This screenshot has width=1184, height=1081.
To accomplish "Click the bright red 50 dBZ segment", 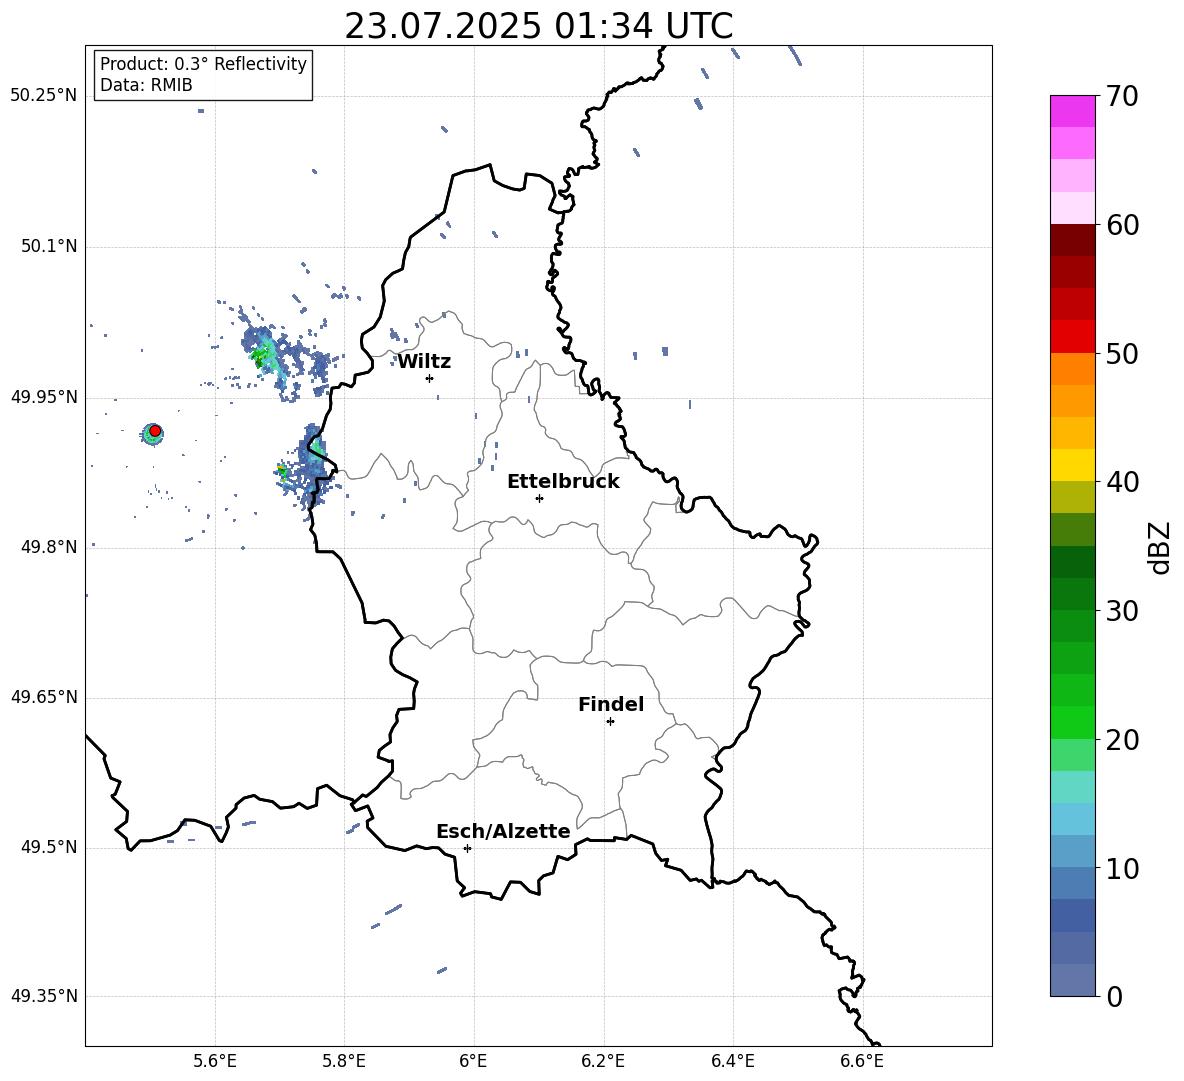I will [x=1072, y=336].
